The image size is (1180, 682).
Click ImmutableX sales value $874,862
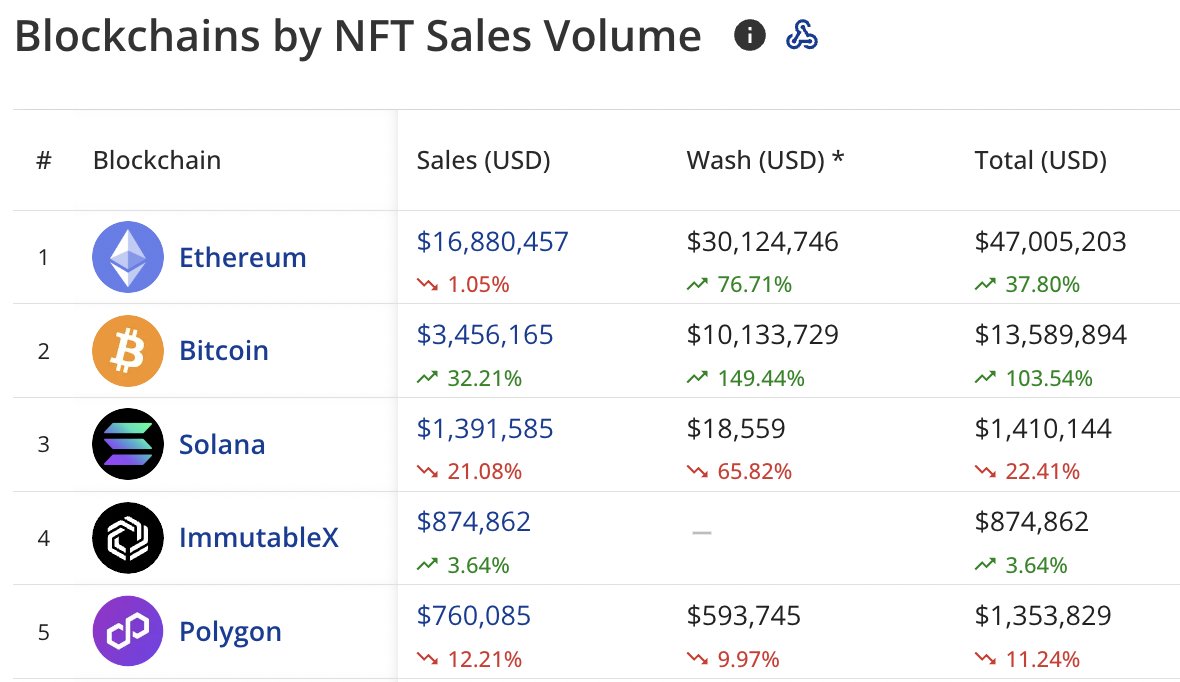(x=473, y=522)
